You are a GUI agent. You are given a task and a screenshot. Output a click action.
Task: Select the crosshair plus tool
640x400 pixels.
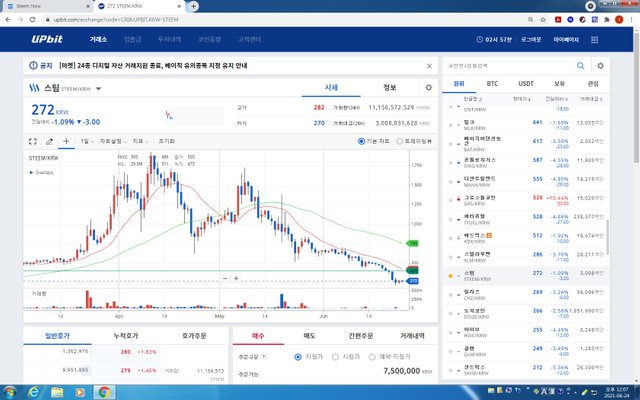[x=66, y=141]
